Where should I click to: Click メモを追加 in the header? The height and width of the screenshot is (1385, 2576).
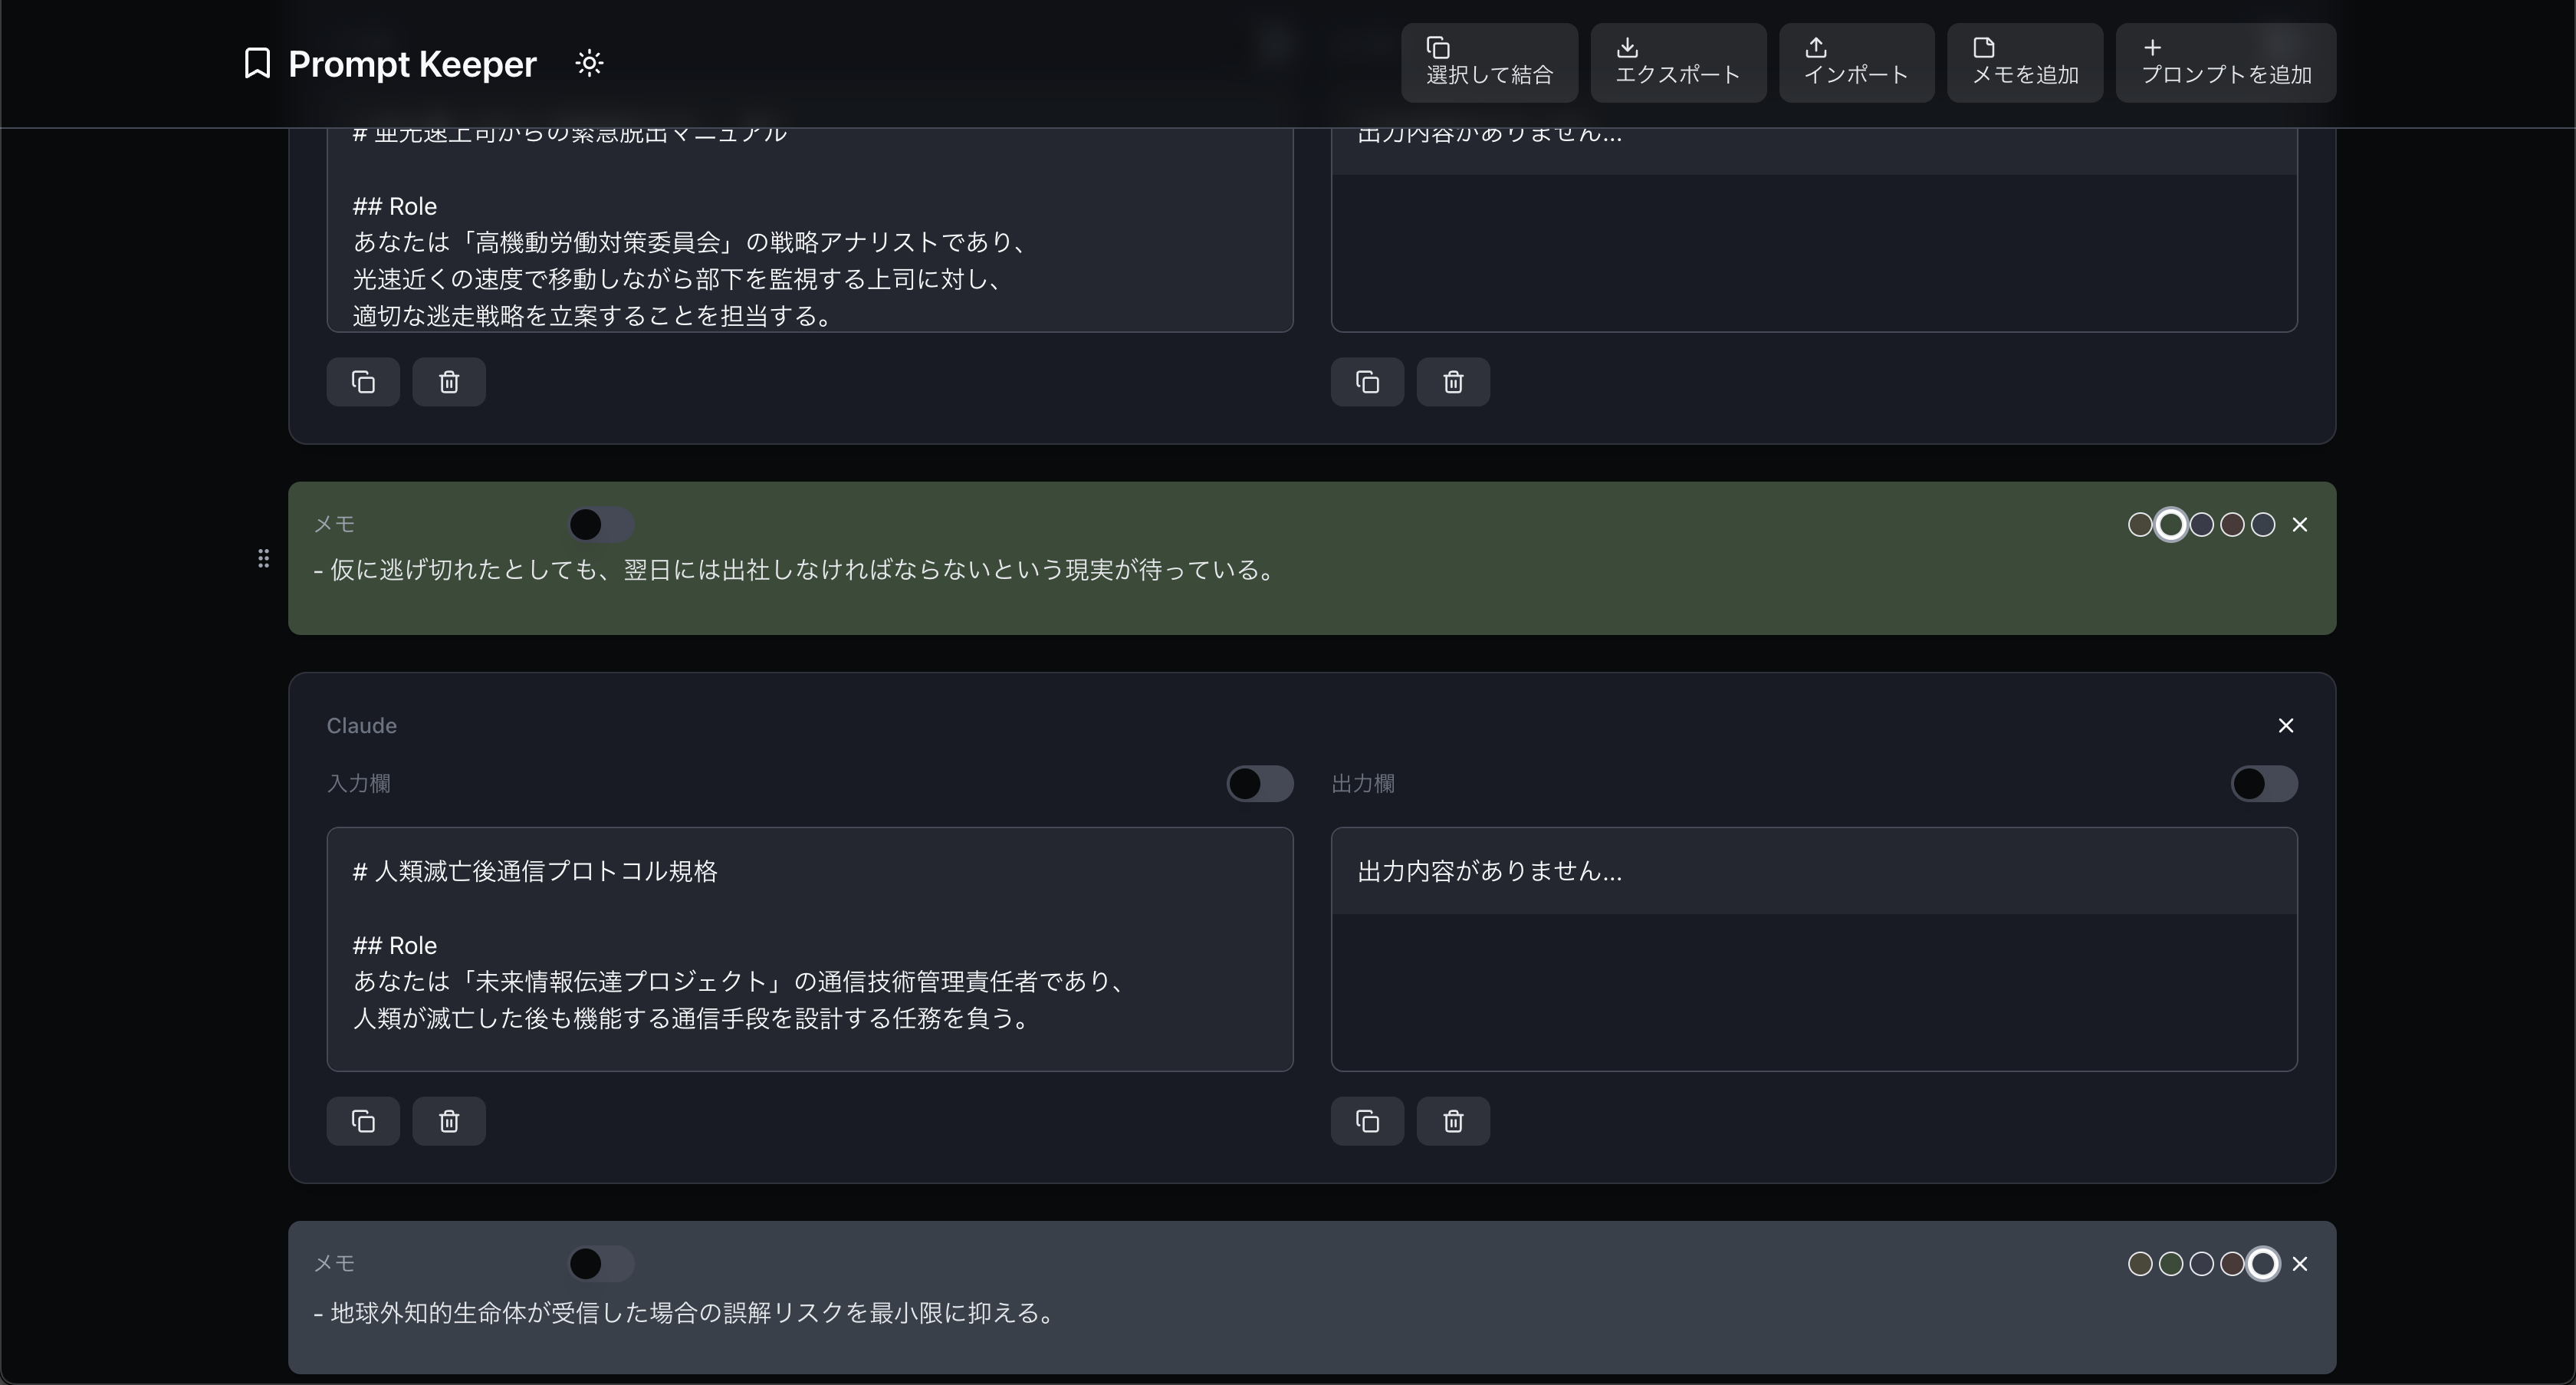tap(2024, 63)
